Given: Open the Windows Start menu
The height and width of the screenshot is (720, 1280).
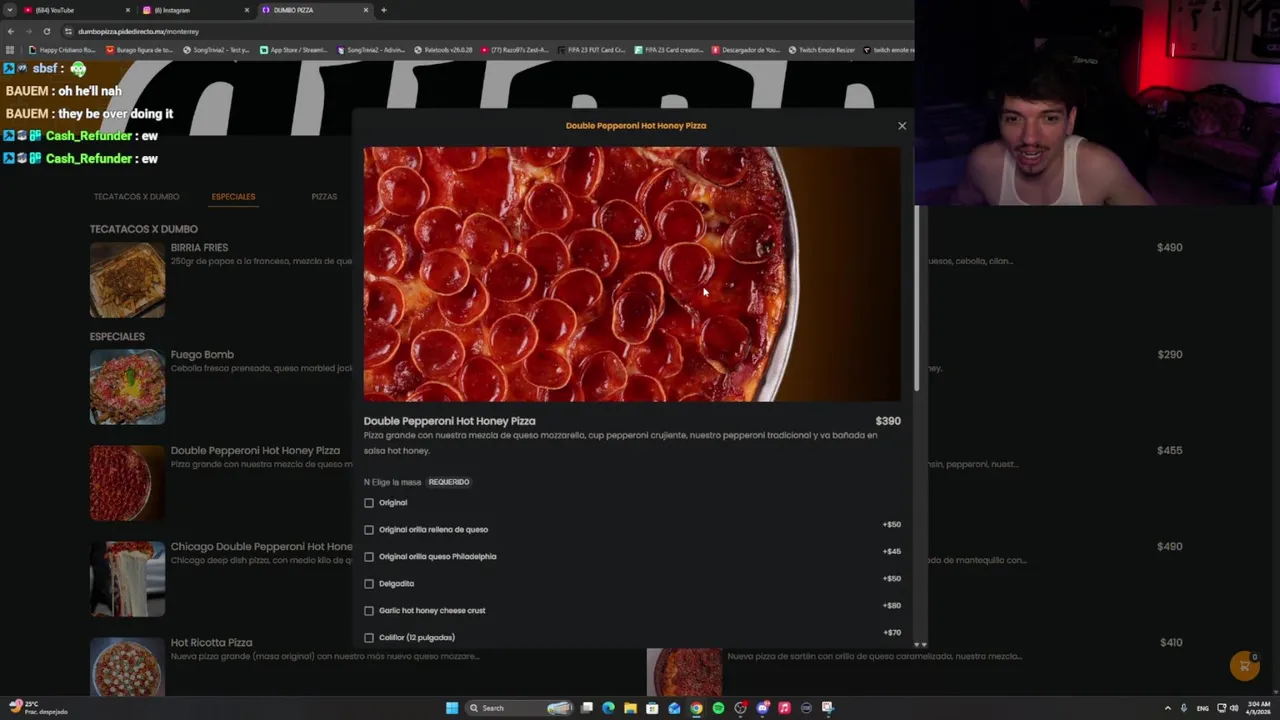Looking at the screenshot, I should pyautogui.click(x=452, y=708).
